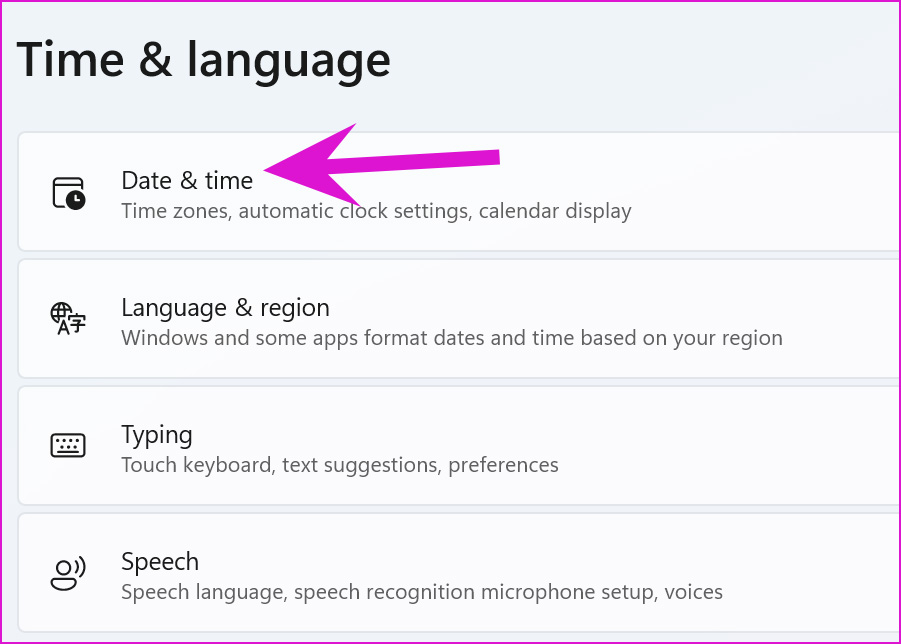Open the Date & time settings
The height and width of the screenshot is (644, 901).
[459, 191]
